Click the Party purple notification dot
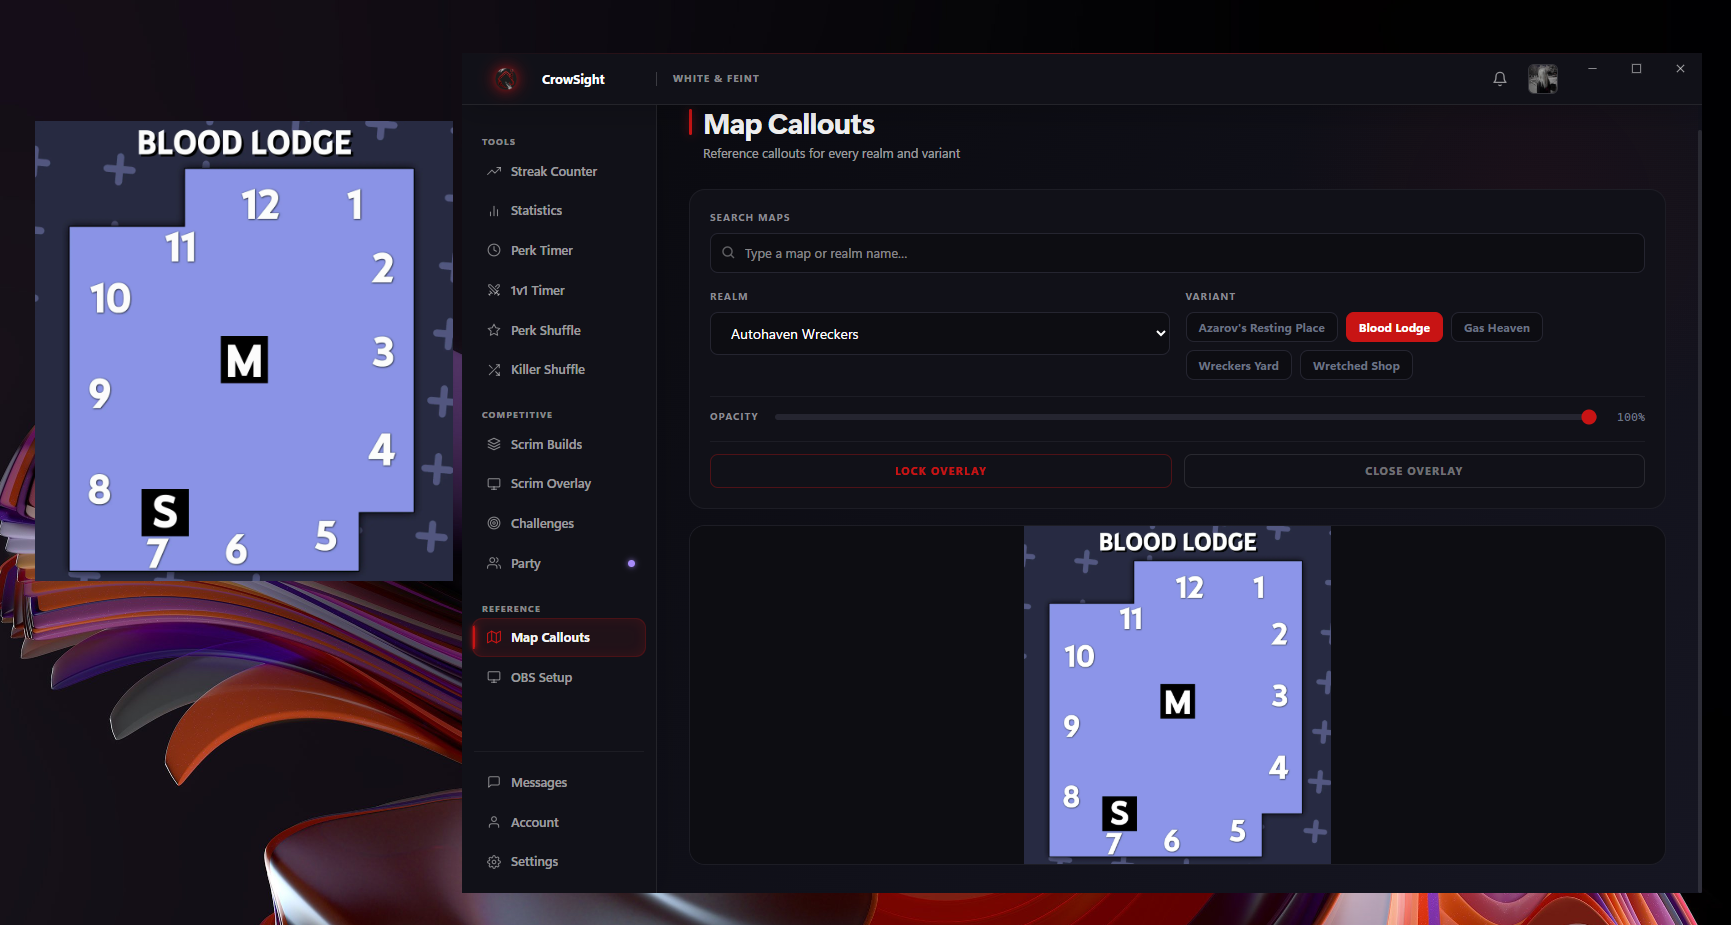1731x925 pixels. (x=631, y=563)
